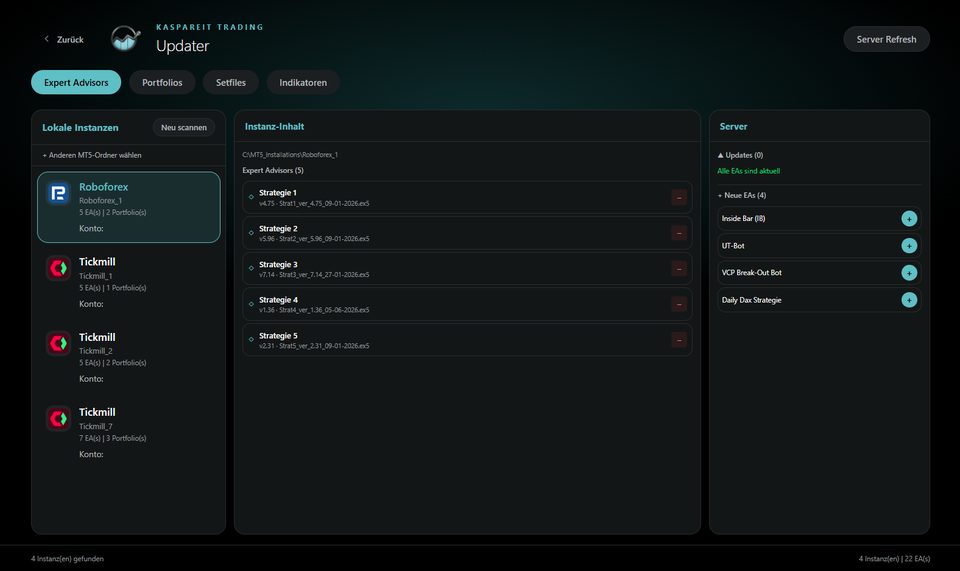Add UT-Bot with plus icon
Image resolution: width=960 pixels, height=571 pixels.
909,246
